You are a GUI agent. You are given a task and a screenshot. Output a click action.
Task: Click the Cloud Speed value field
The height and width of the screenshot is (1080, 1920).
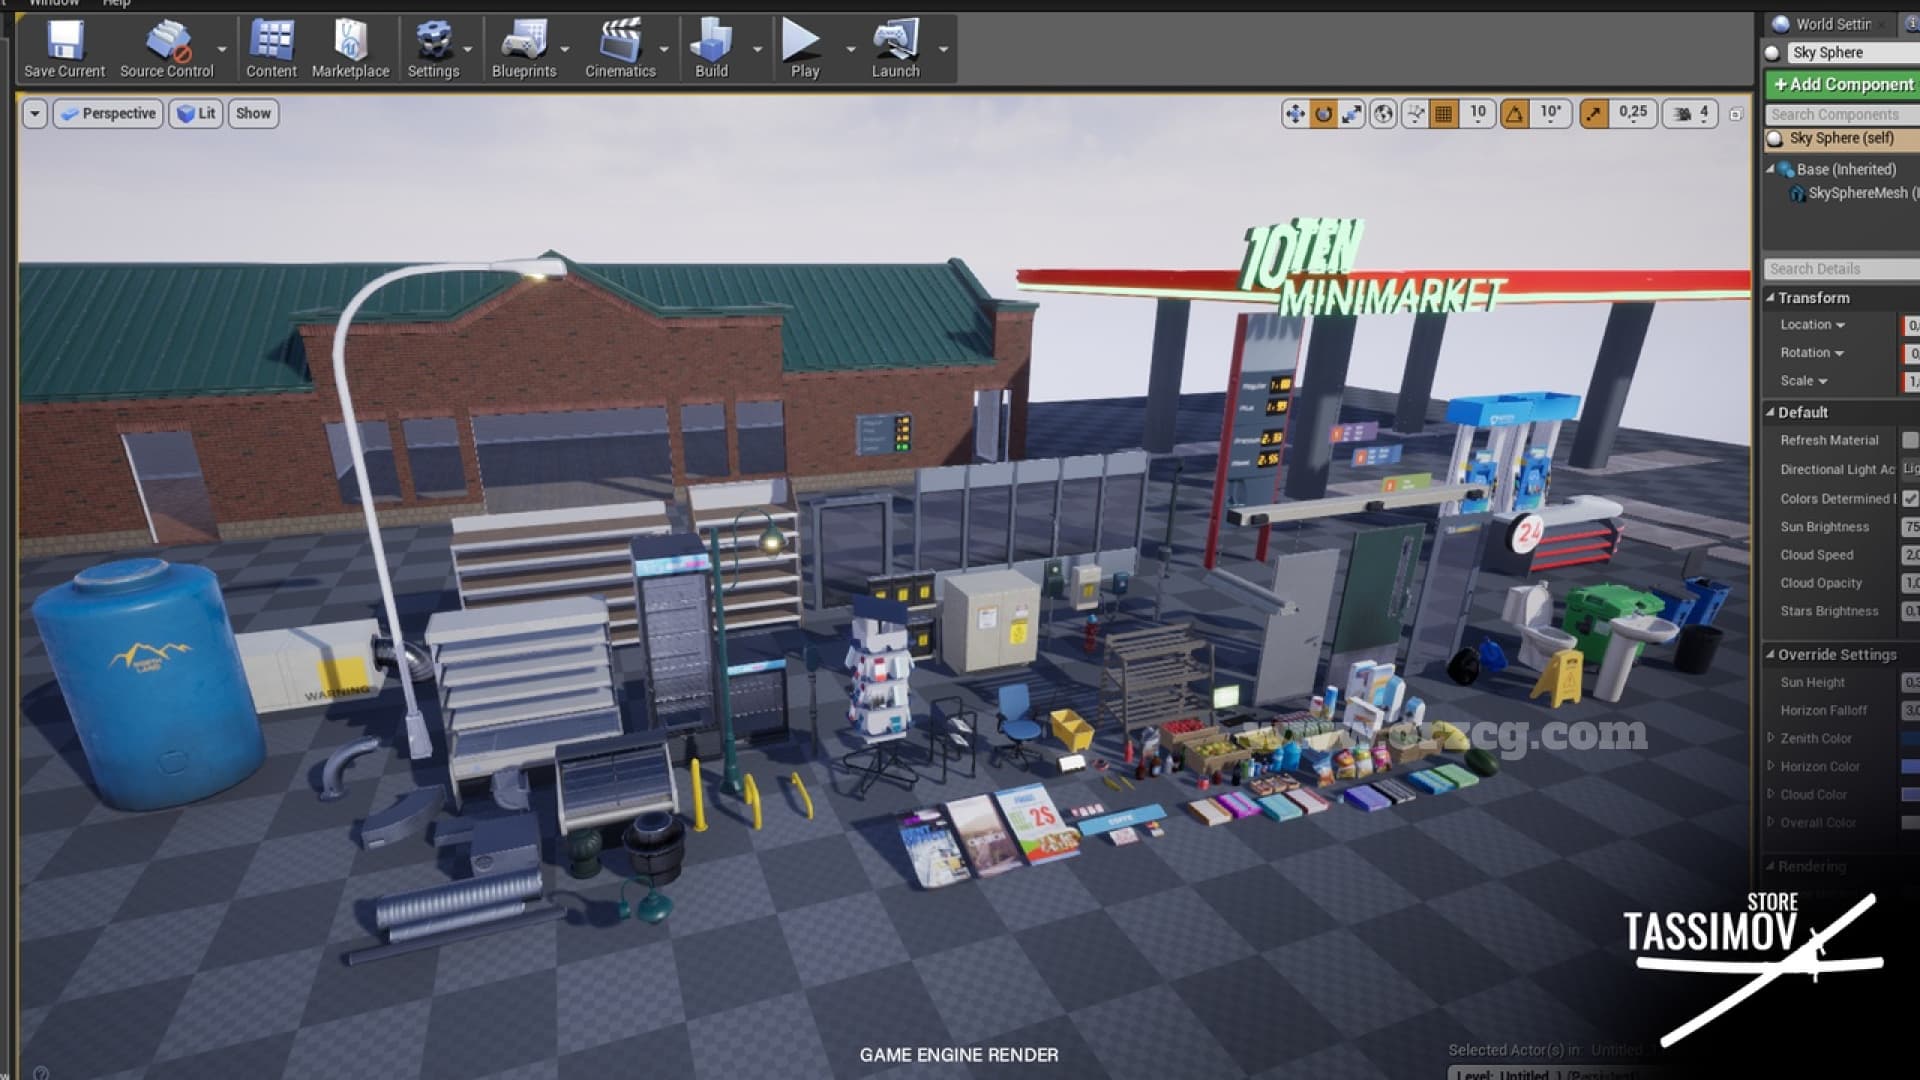(1910, 555)
